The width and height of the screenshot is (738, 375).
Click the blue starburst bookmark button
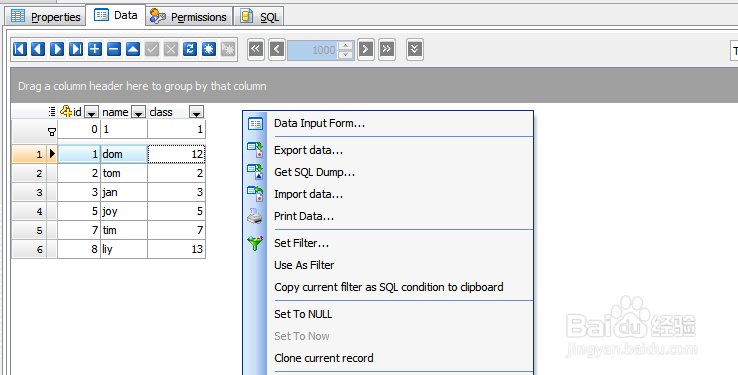209,49
